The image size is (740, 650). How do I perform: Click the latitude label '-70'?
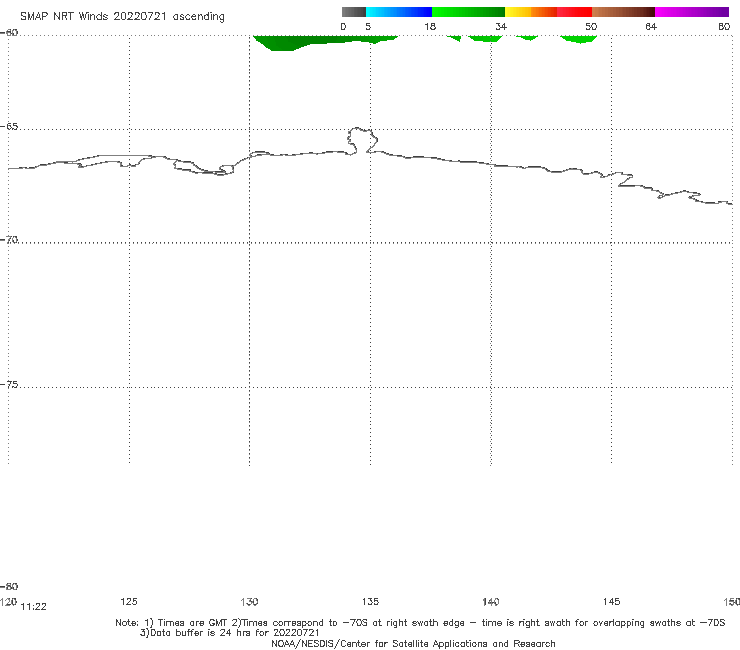tap(9, 240)
